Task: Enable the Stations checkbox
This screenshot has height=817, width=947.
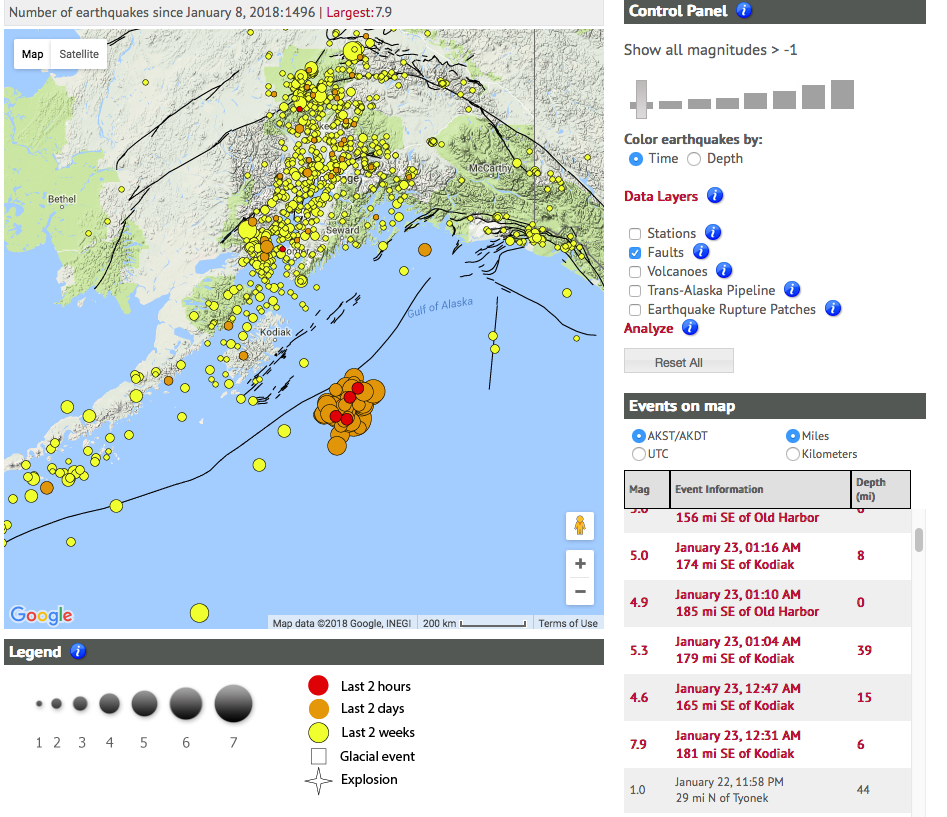Action: pyautogui.click(x=635, y=233)
